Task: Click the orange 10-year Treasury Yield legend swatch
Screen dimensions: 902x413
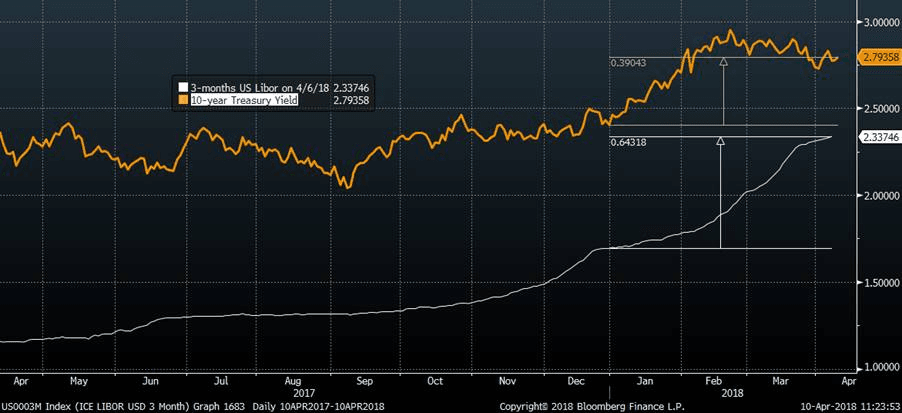Action: coord(182,100)
